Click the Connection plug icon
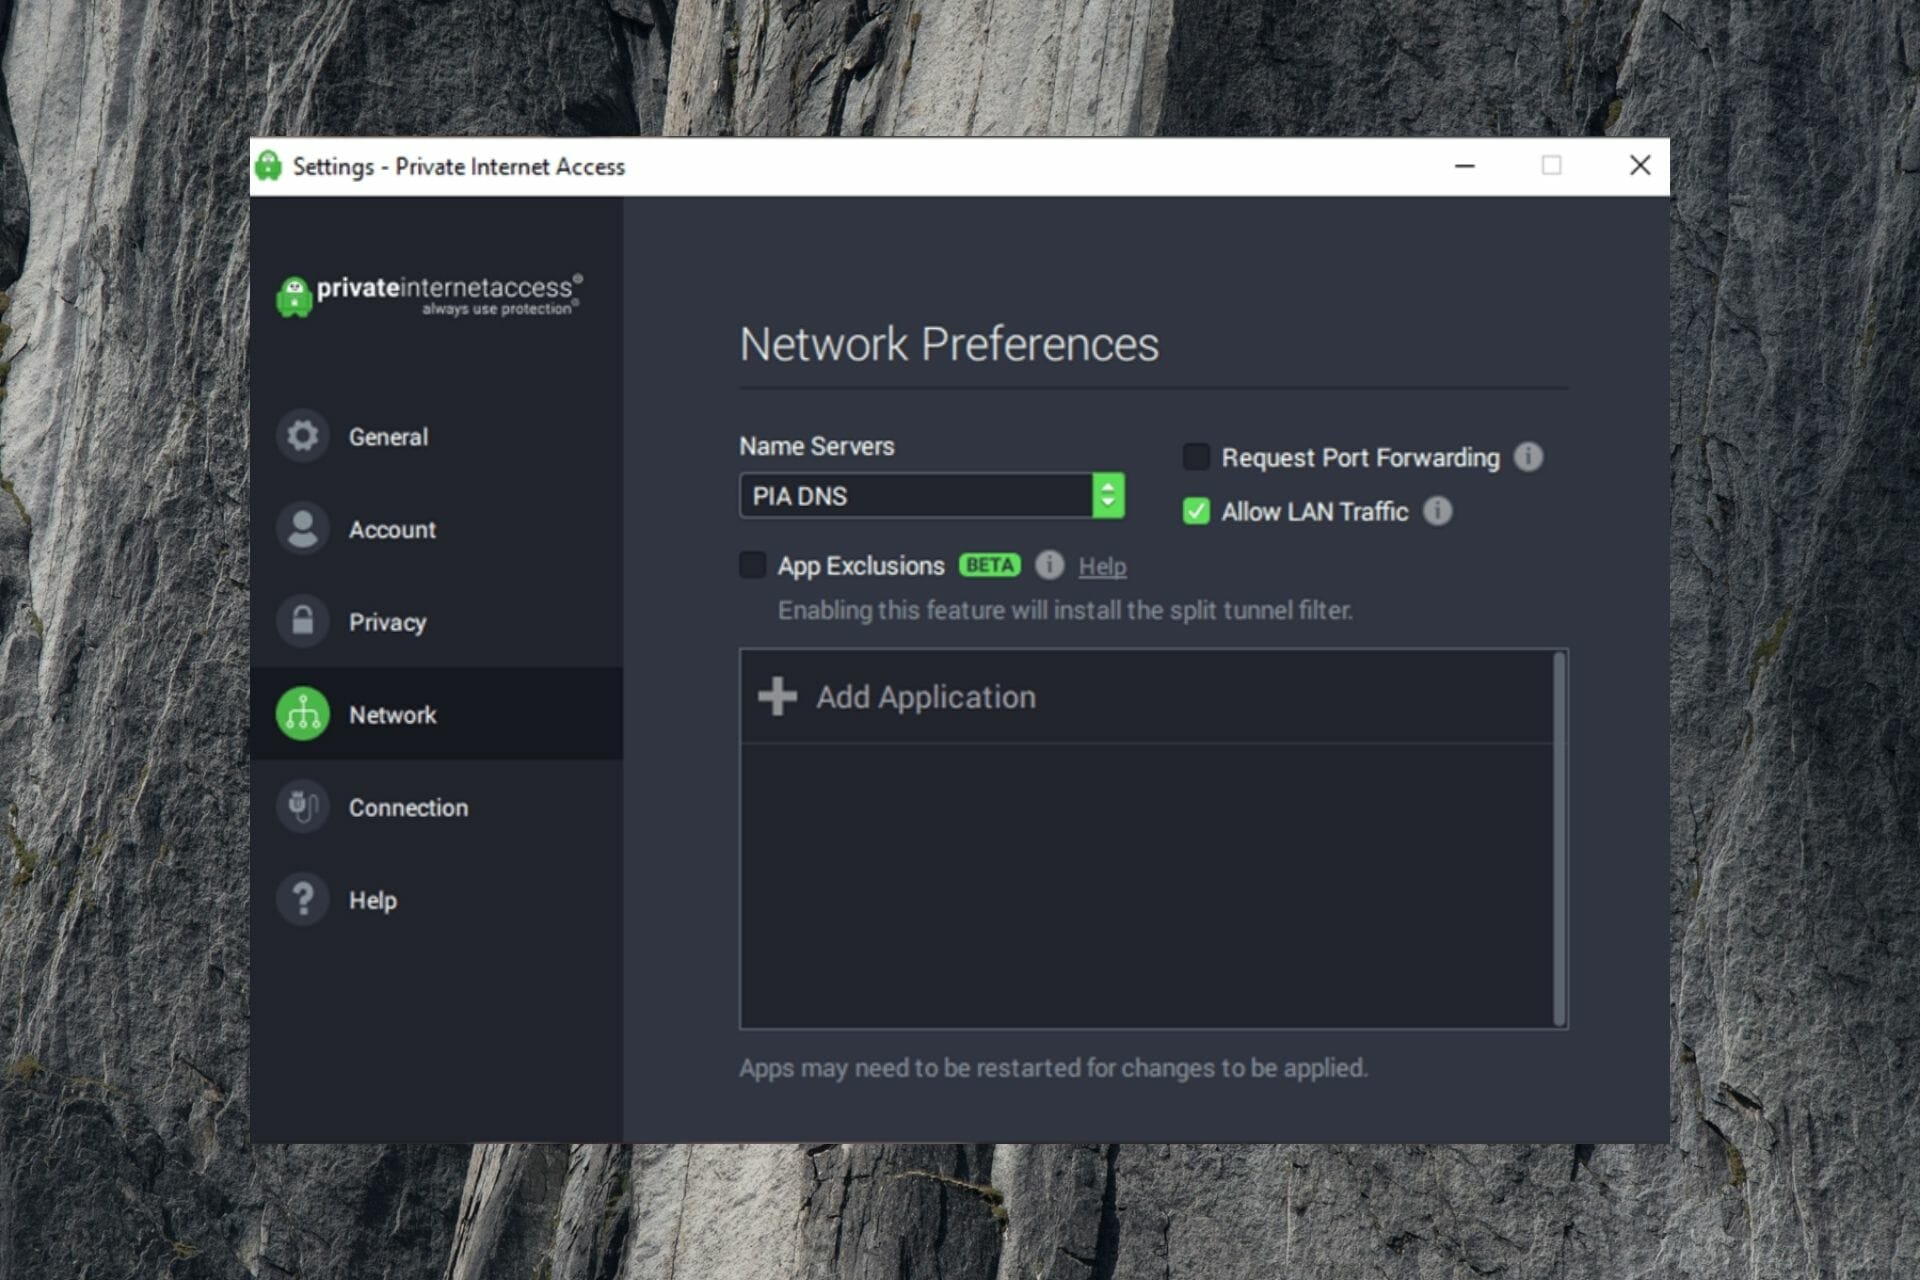Screen dimensions: 1920x1280 coord(302,806)
